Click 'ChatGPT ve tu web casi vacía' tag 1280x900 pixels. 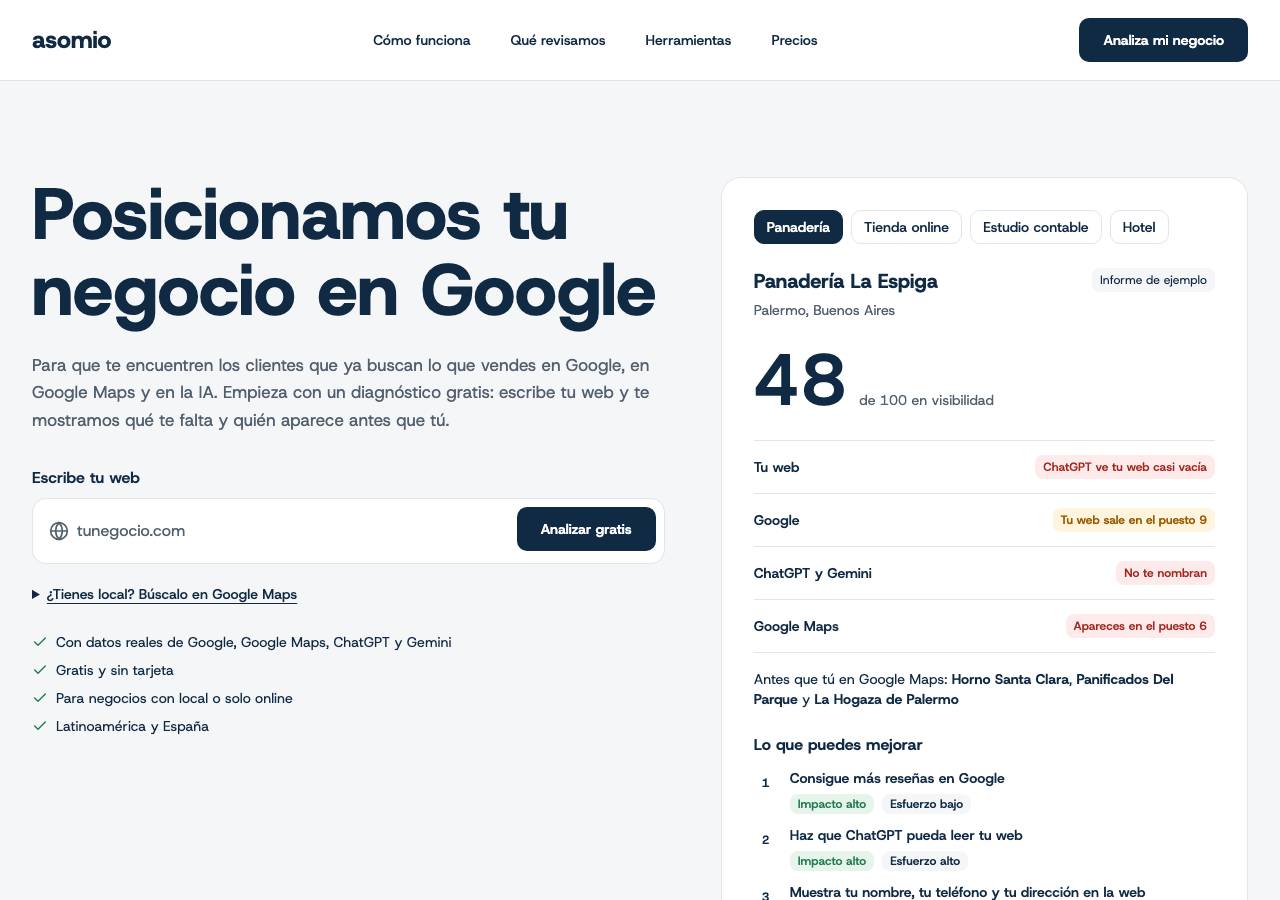coord(1125,467)
